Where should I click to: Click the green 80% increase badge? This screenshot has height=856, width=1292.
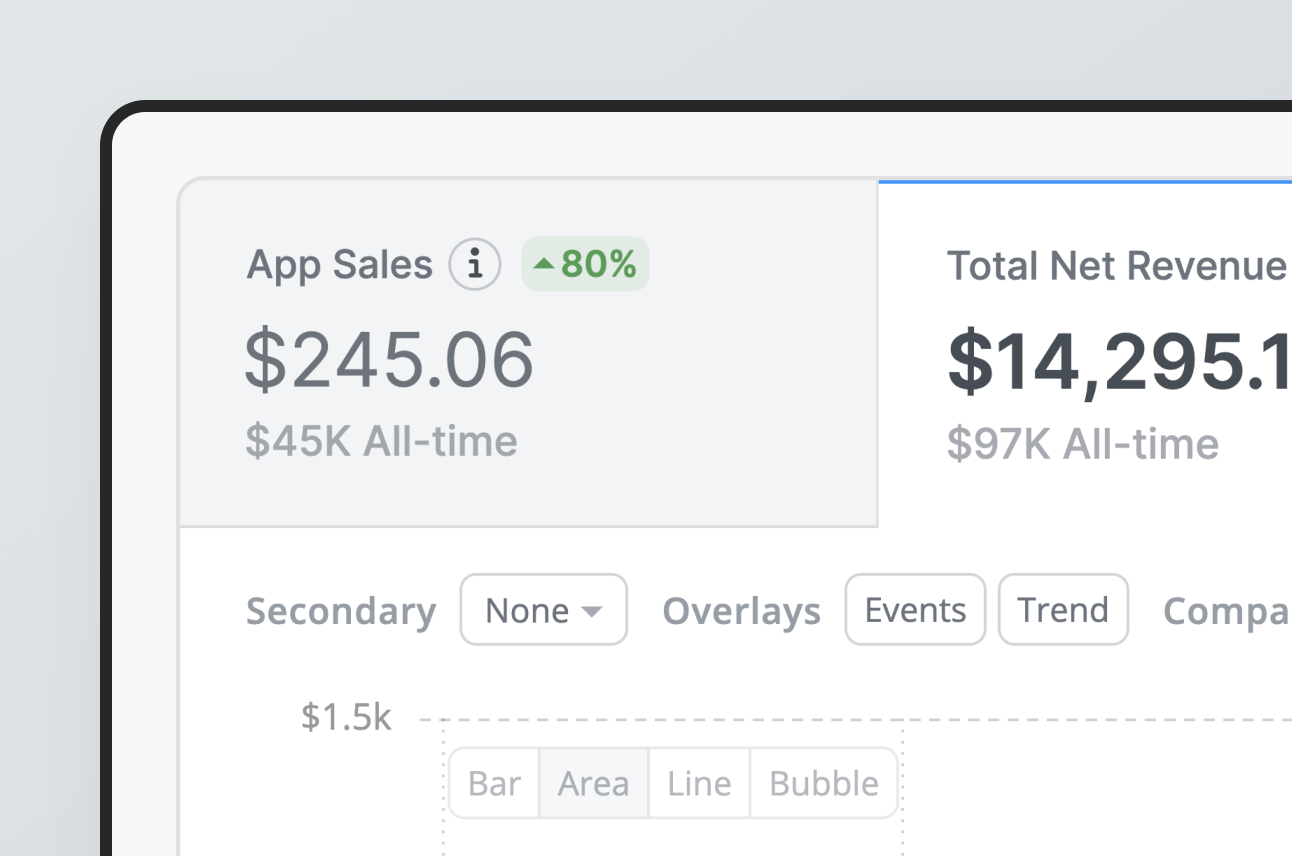click(586, 265)
